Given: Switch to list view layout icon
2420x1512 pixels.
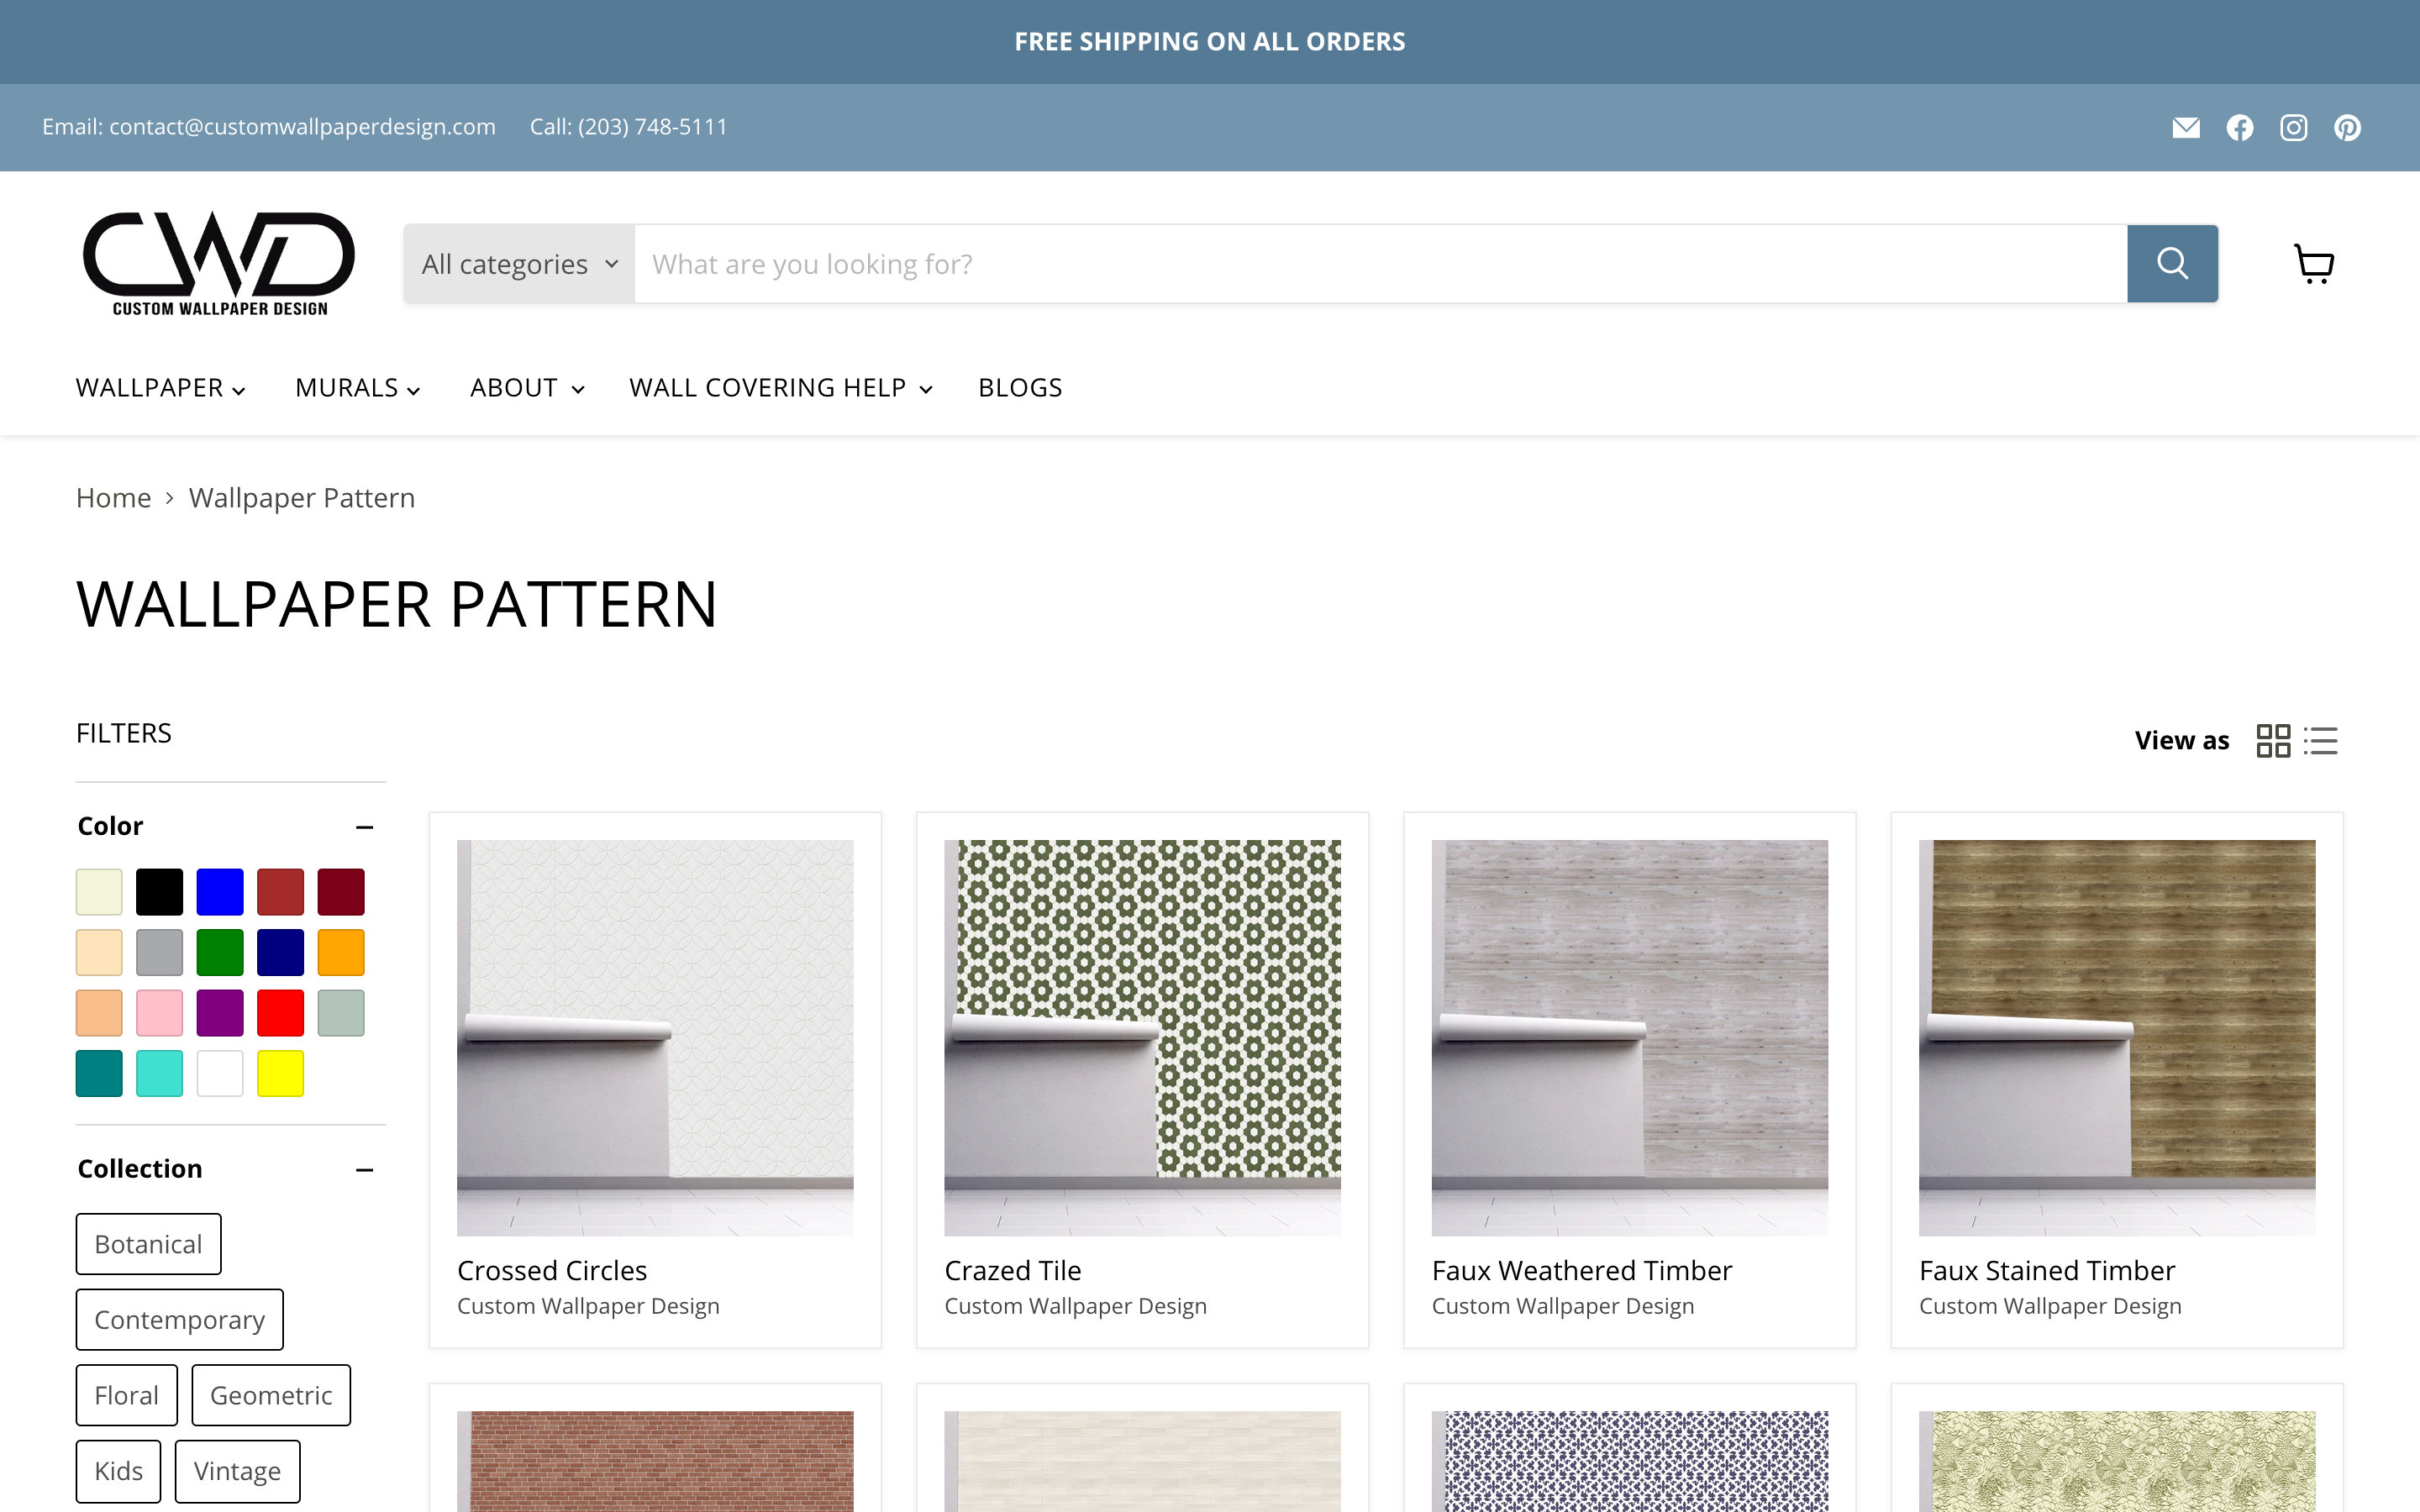Looking at the screenshot, I should point(2321,741).
